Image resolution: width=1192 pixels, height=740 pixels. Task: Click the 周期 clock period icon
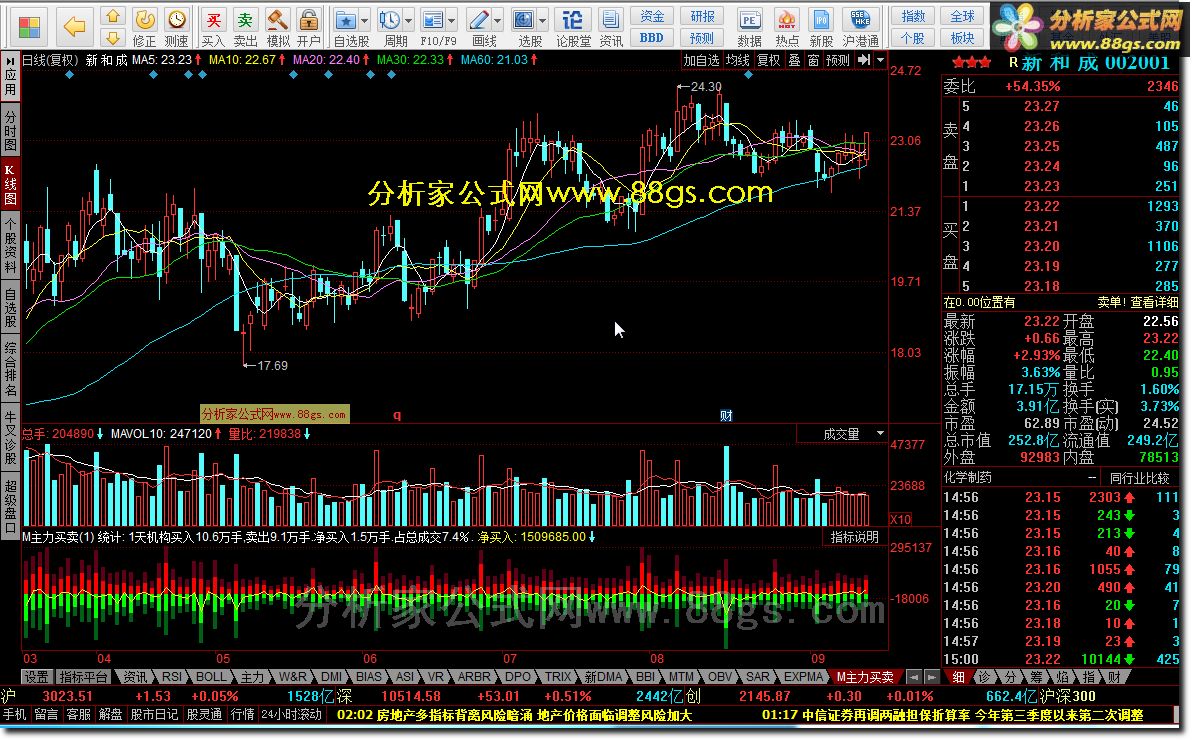390,27
